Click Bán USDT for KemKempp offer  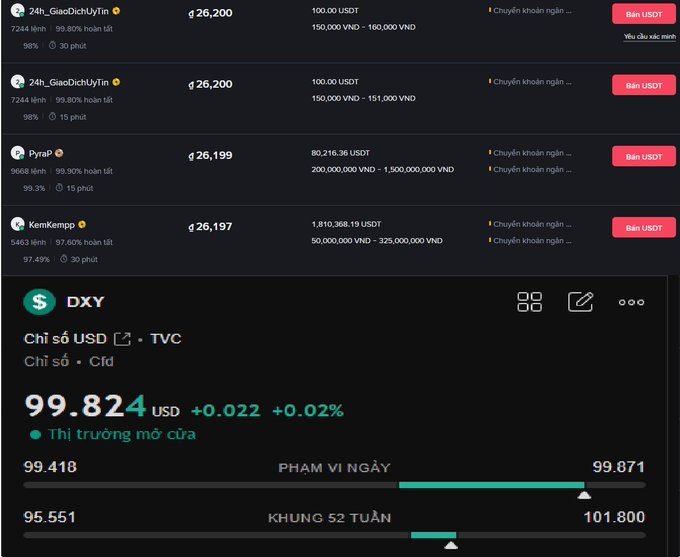click(x=644, y=228)
